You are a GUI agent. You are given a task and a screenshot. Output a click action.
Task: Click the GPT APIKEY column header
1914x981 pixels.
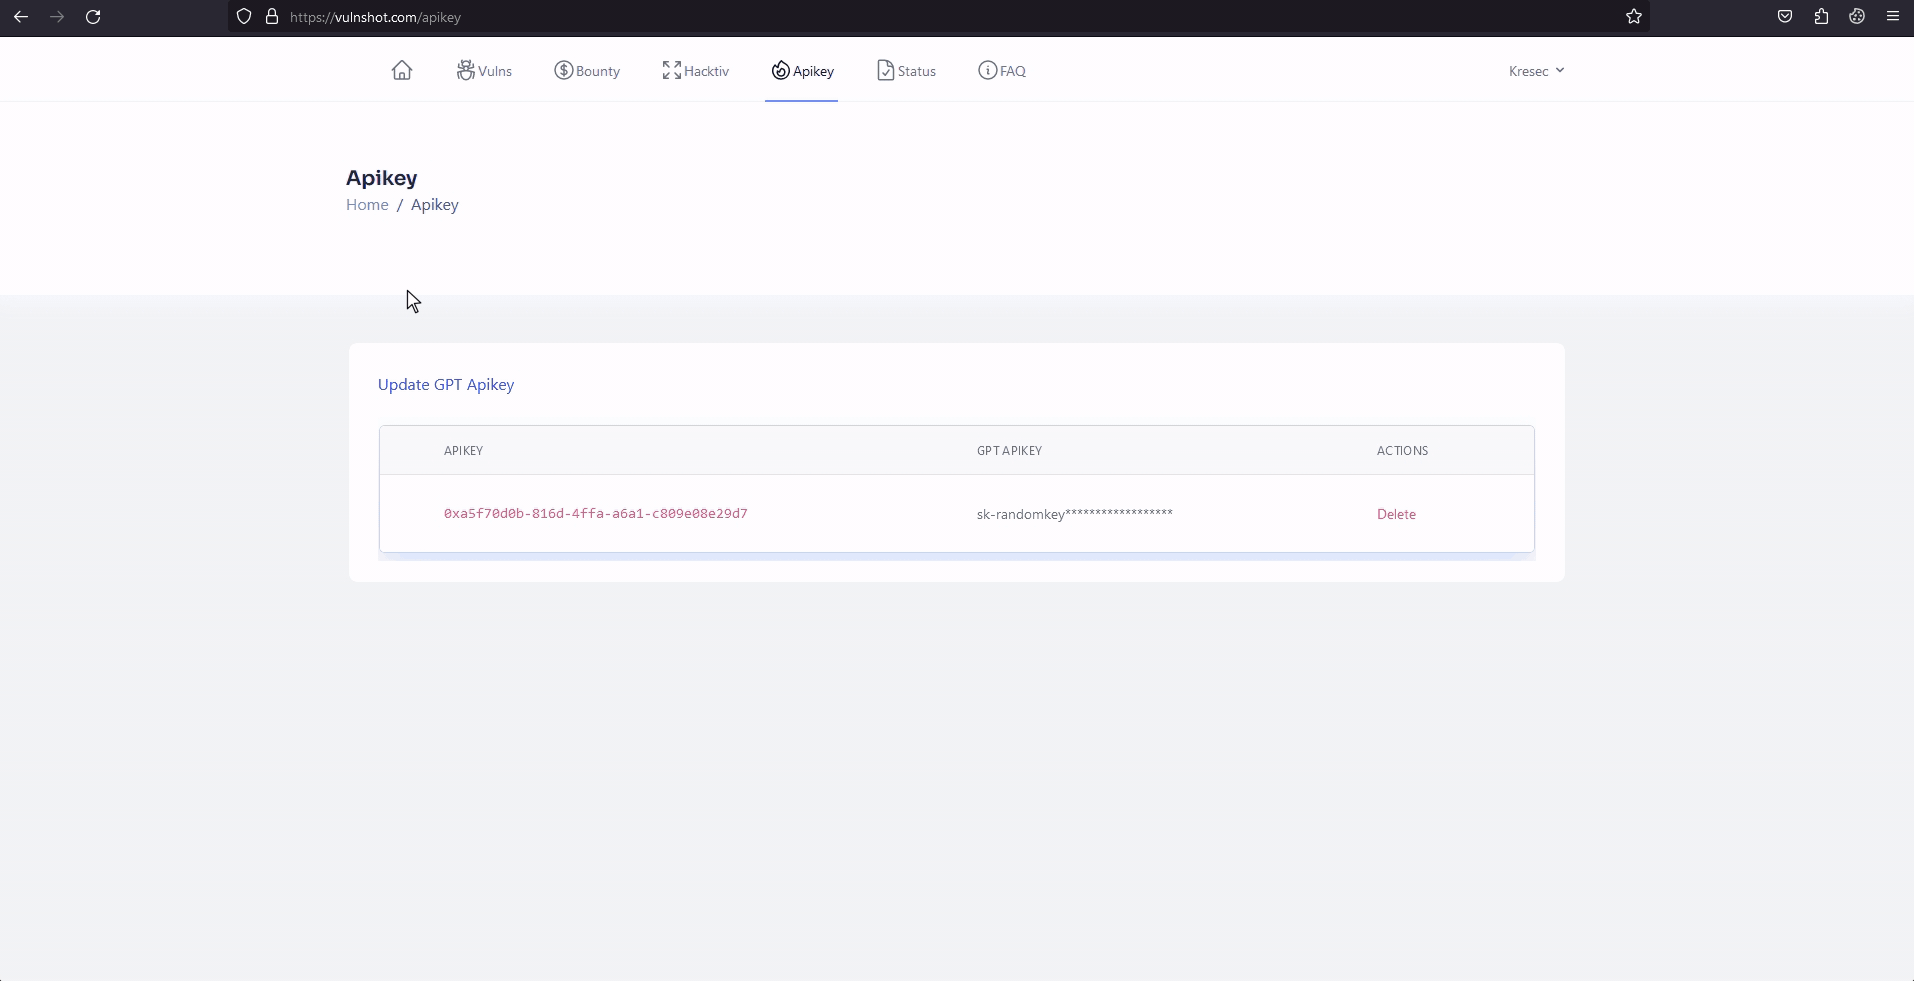click(x=1009, y=451)
